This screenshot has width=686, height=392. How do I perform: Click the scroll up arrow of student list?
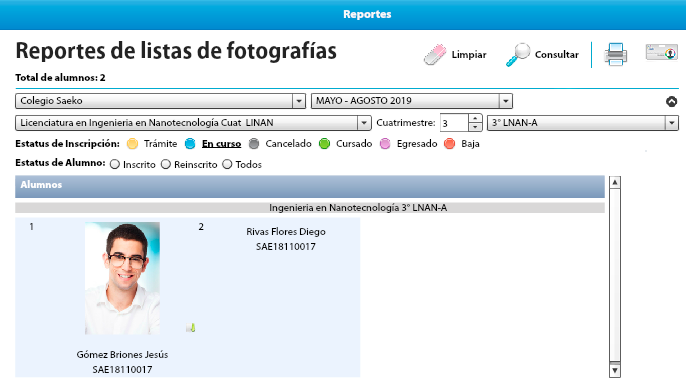[x=615, y=182]
